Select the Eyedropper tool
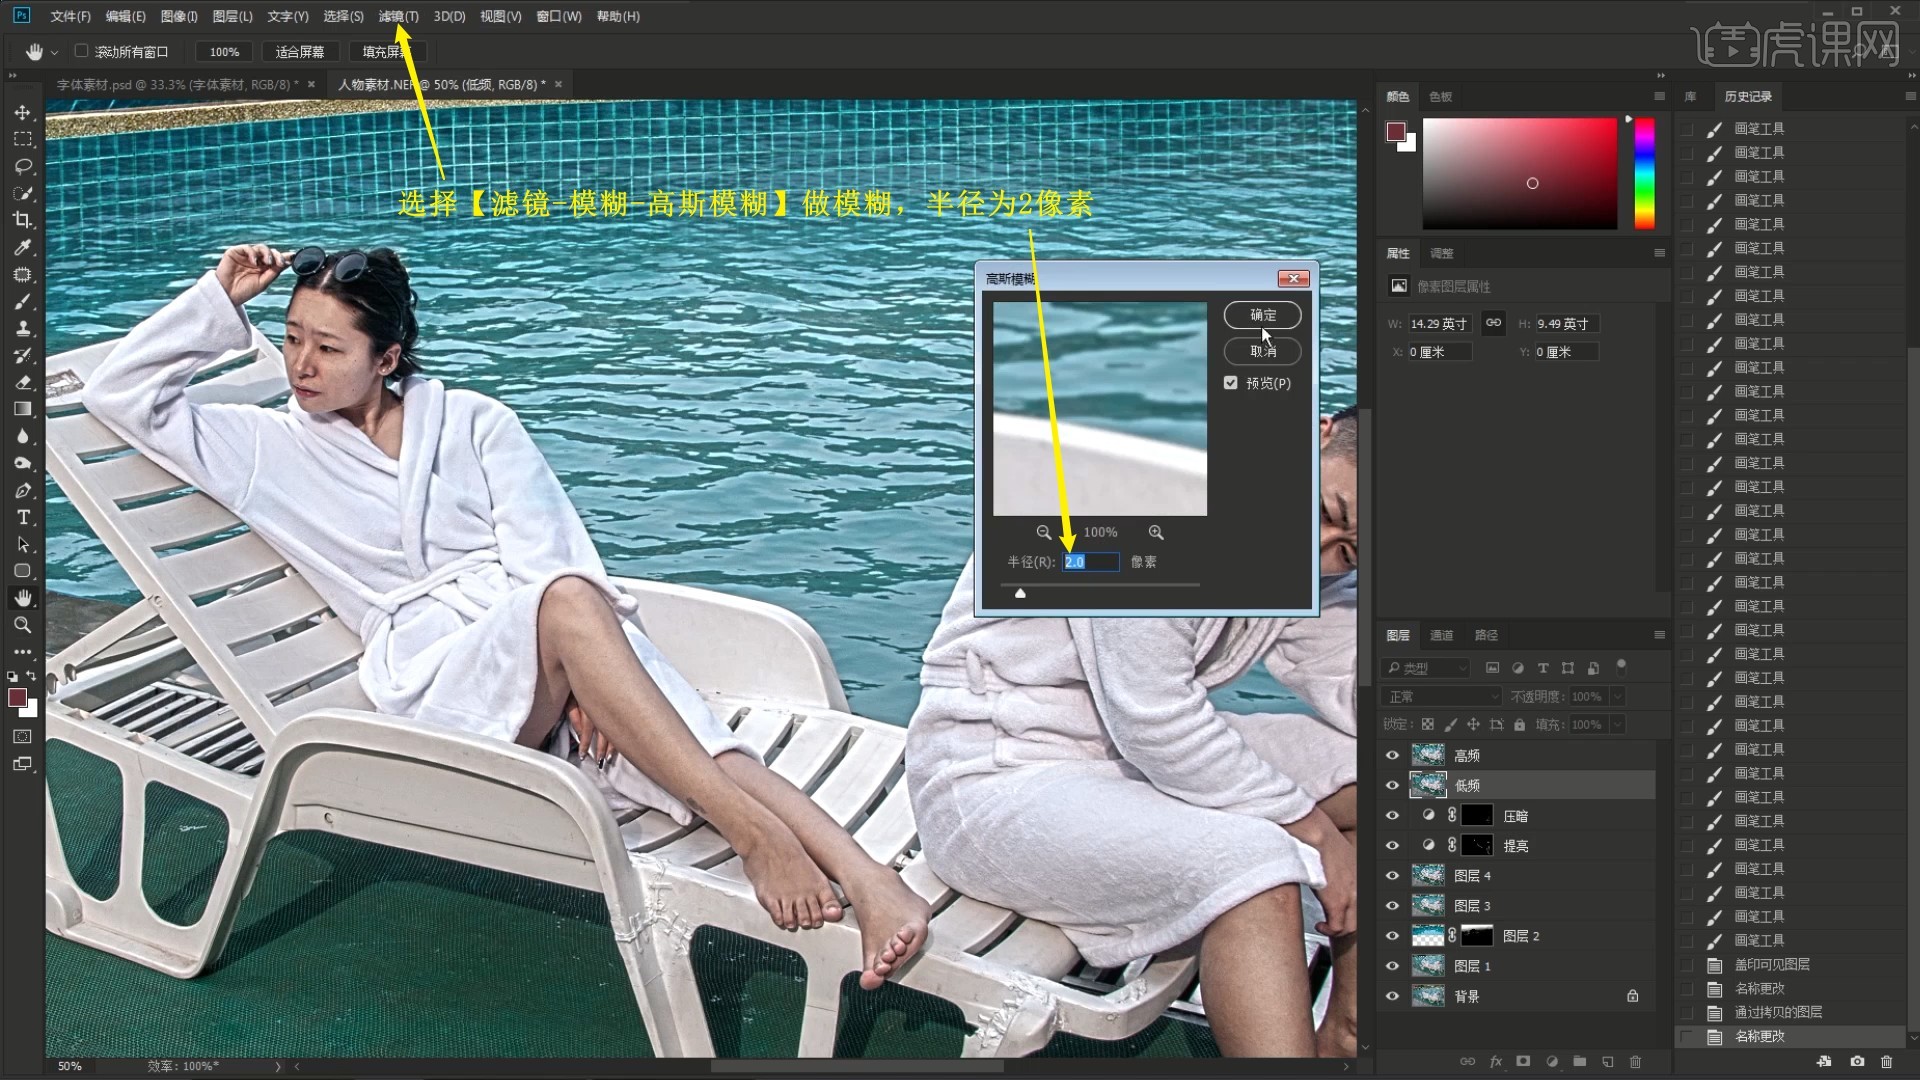1920x1080 pixels. coord(22,247)
